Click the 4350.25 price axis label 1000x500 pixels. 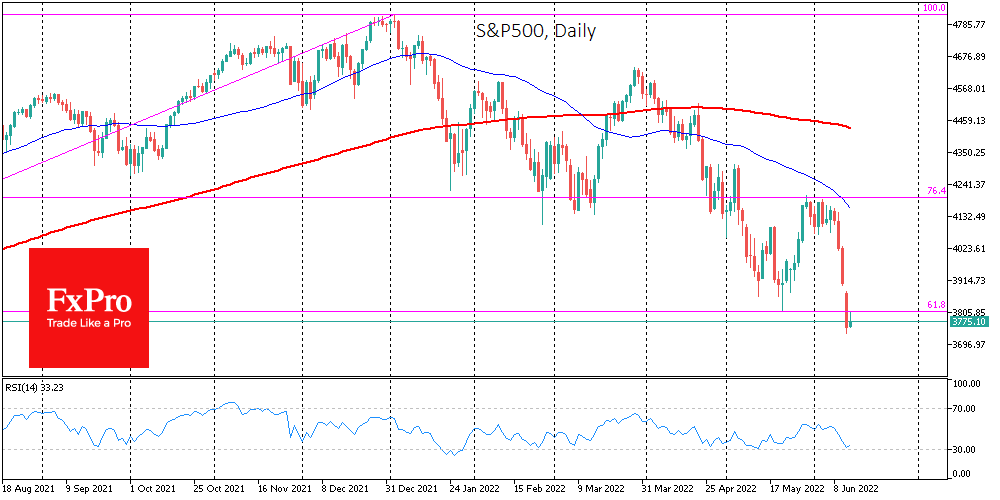(969, 152)
